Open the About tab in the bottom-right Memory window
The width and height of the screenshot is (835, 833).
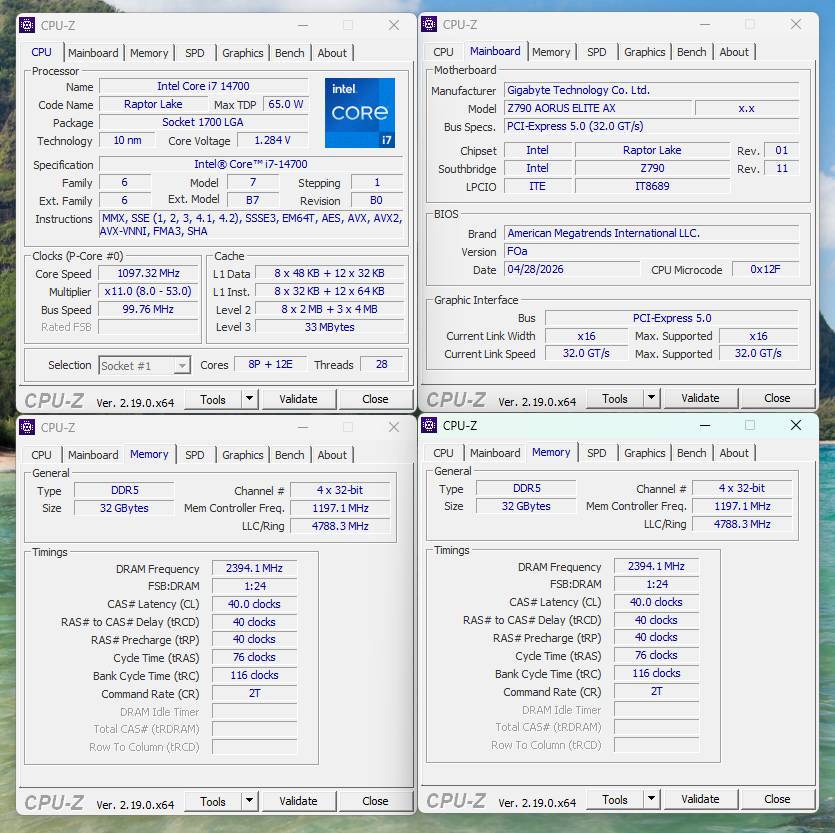[x=734, y=453]
